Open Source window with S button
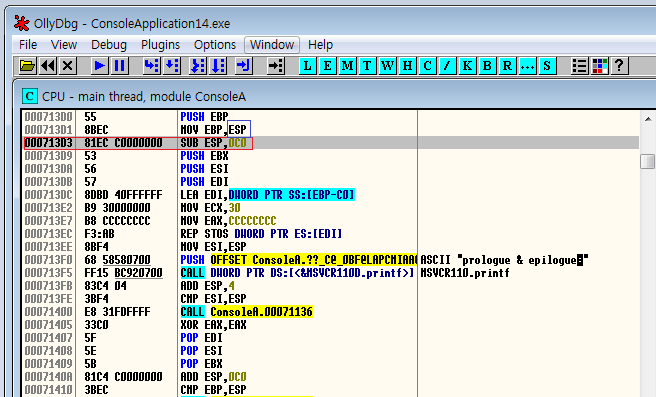Screen dimensions: 656x397 coord(547,66)
